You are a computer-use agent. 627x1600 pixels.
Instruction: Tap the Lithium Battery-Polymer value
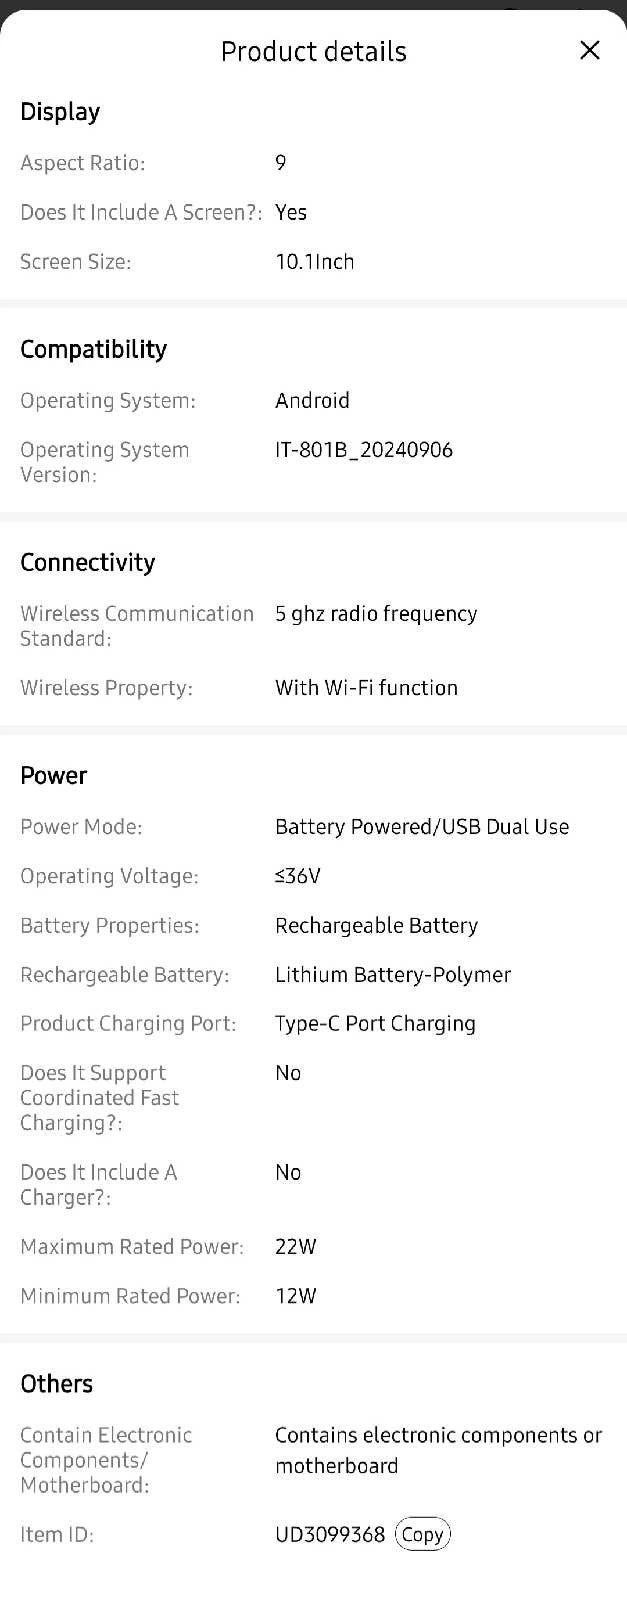392,975
